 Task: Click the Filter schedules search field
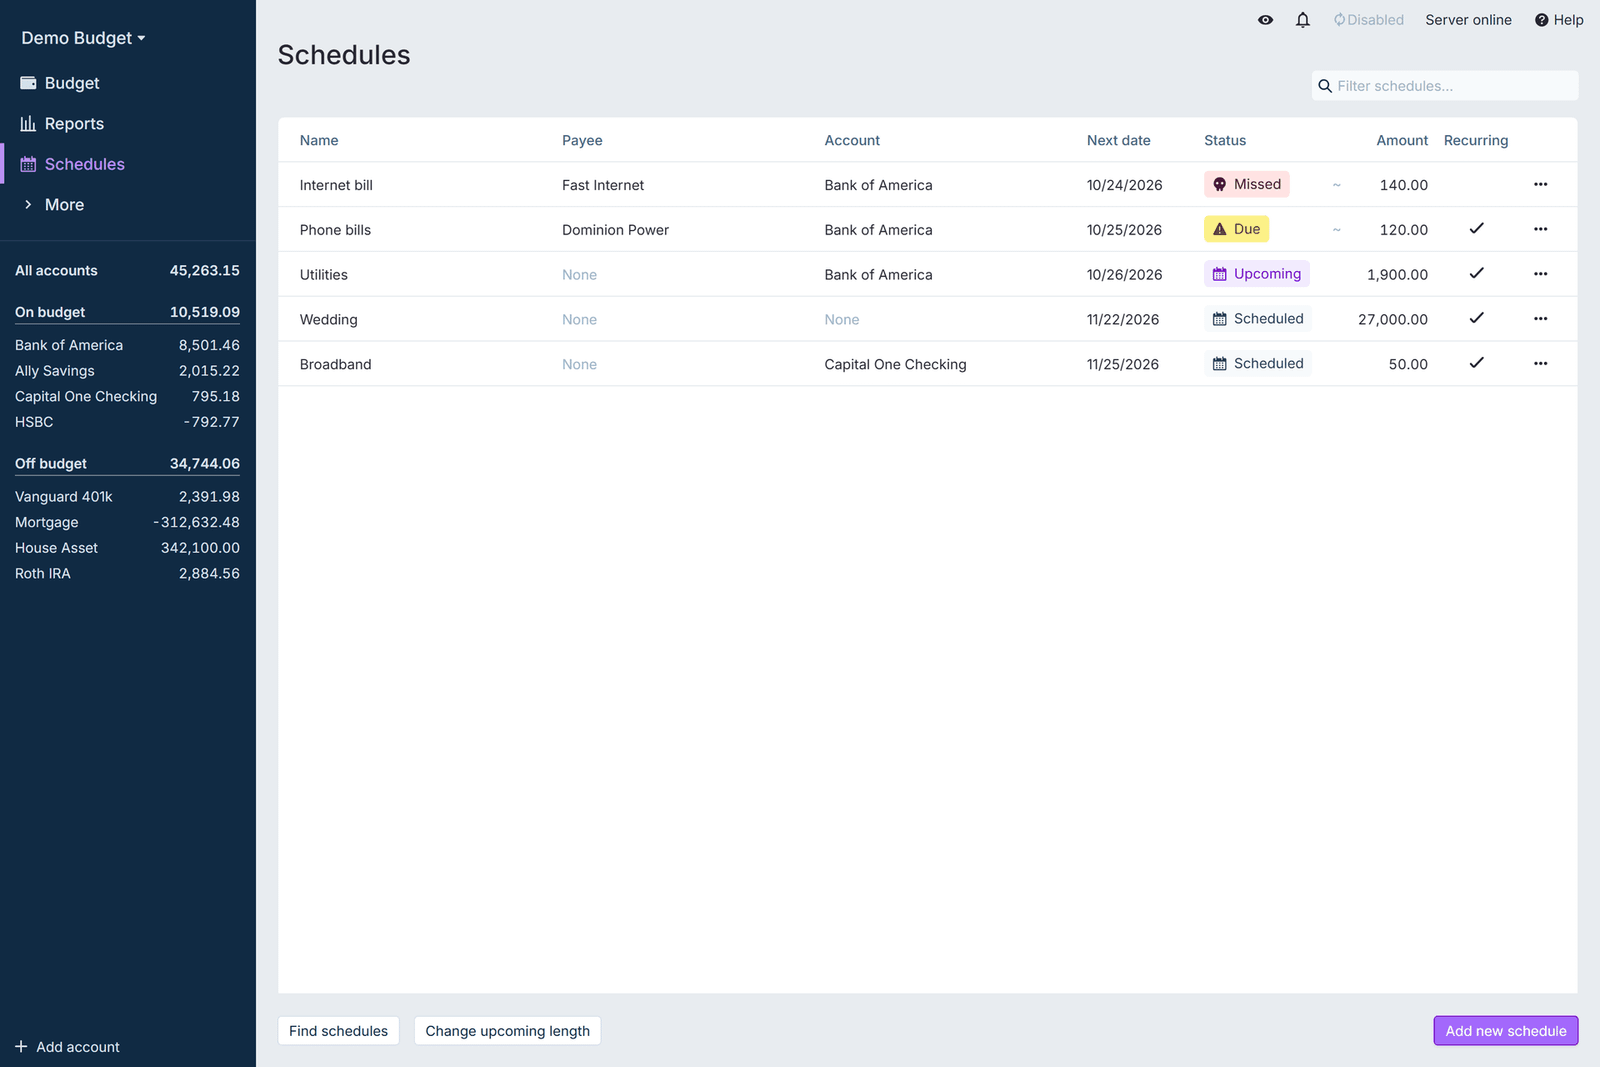point(1444,86)
